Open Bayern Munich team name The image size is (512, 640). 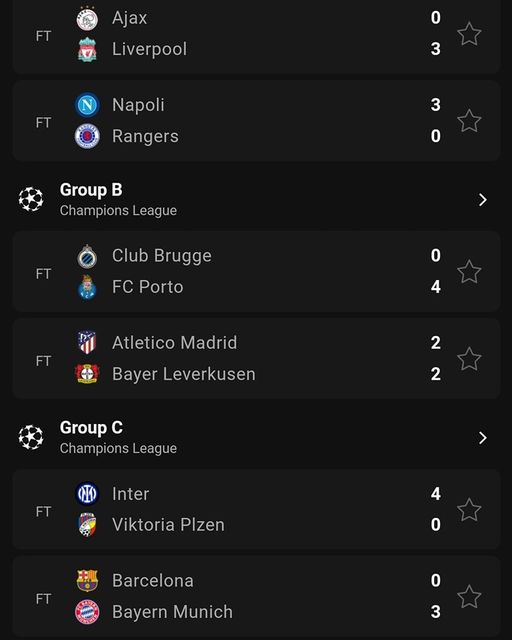[x=172, y=612]
